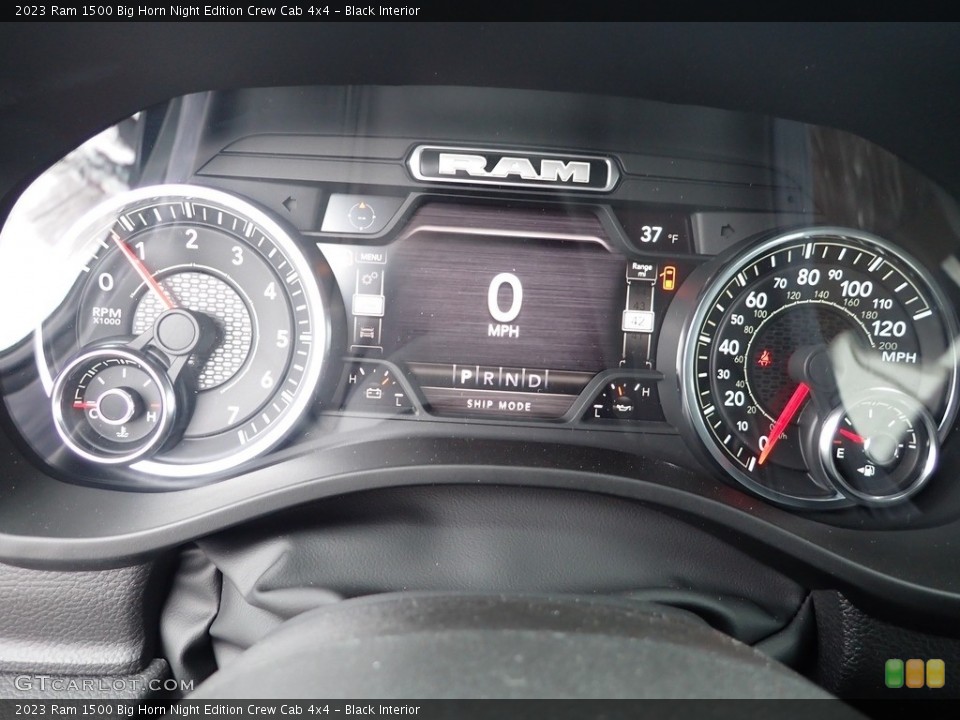Tap the 37 °F outside temperature
The height and width of the screenshot is (720, 960).
(x=659, y=234)
